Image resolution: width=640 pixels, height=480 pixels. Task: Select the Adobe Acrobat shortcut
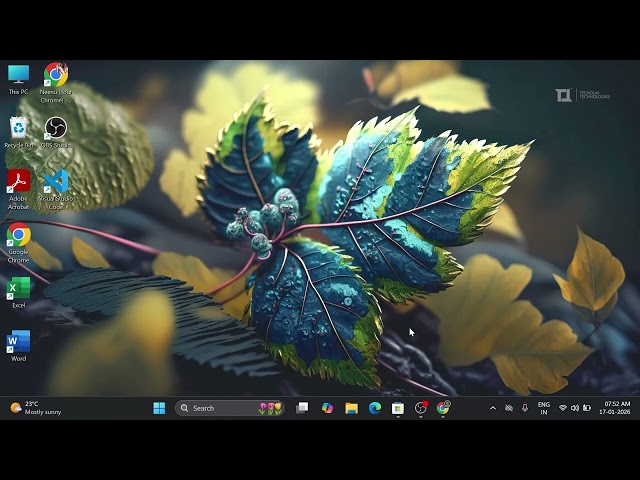[x=18, y=189]
